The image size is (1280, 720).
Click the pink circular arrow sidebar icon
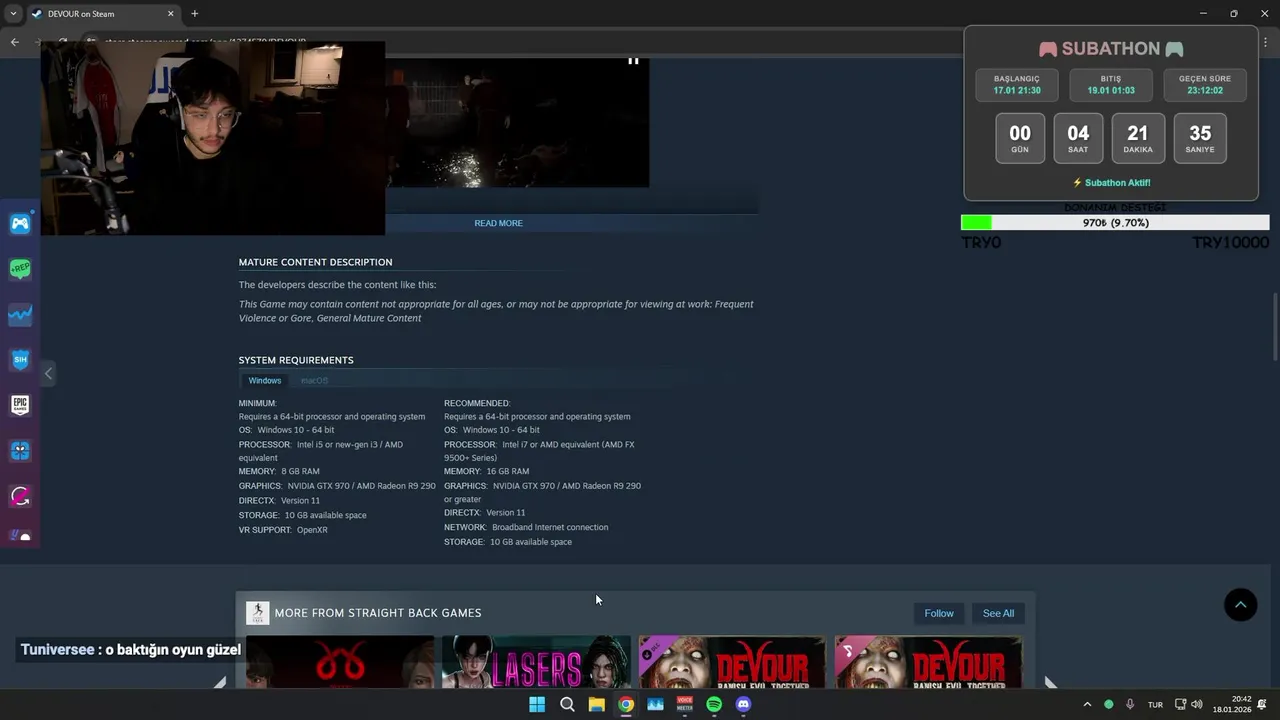tap(20, 496)
